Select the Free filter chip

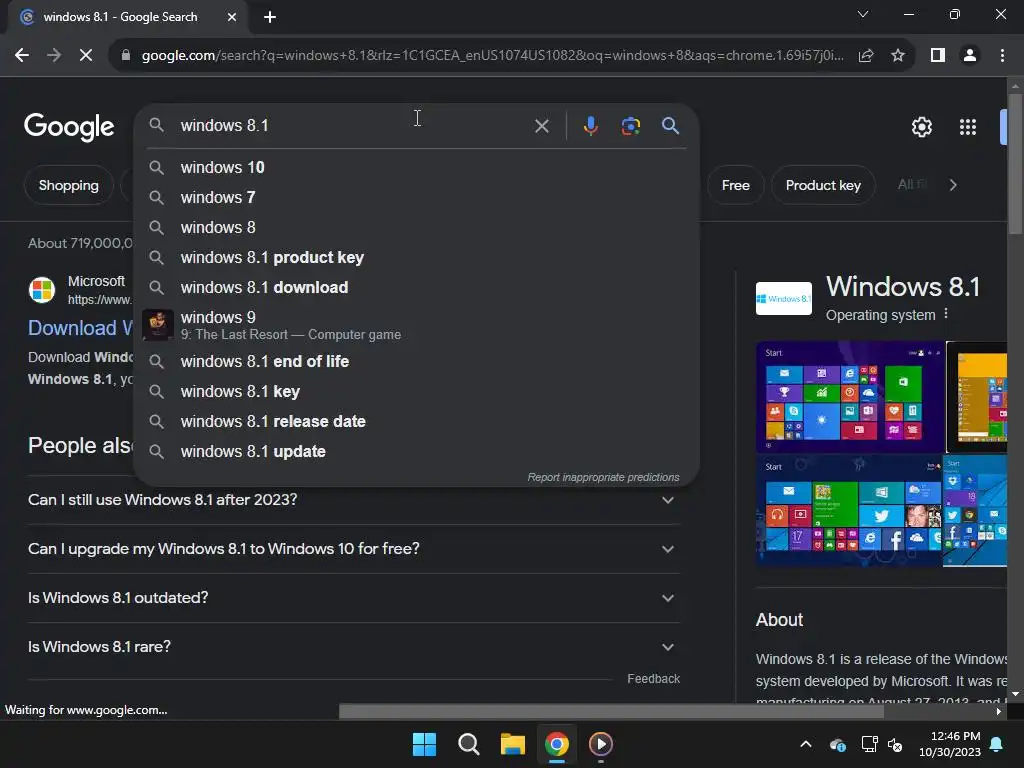[735, 185]
